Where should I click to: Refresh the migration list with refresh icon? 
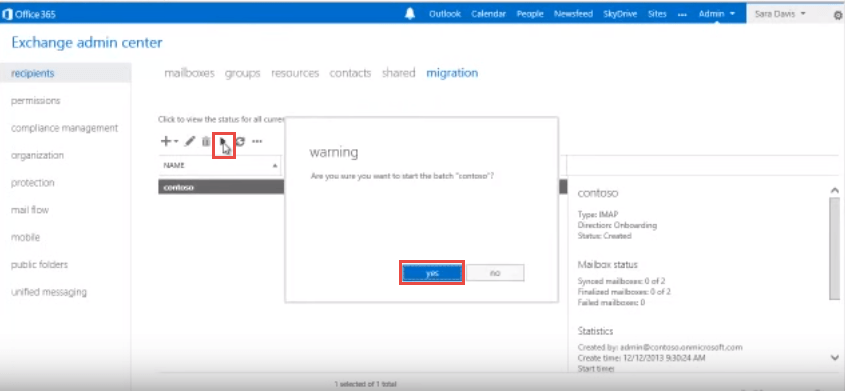[240, 141]
